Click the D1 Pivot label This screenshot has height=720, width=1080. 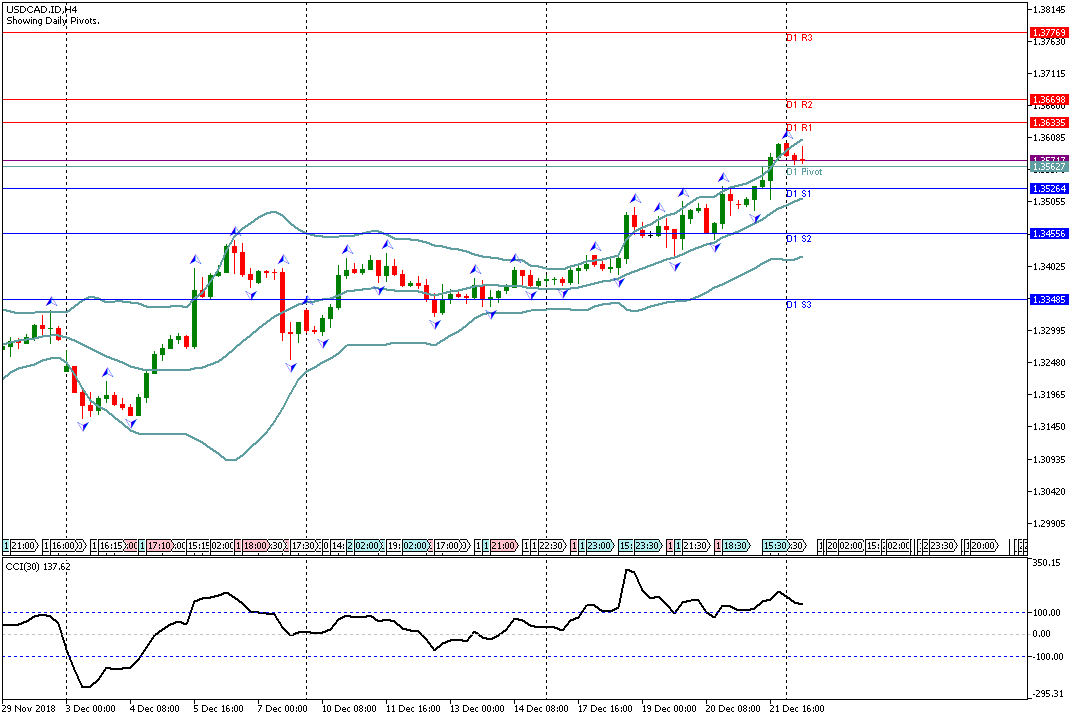804,172
